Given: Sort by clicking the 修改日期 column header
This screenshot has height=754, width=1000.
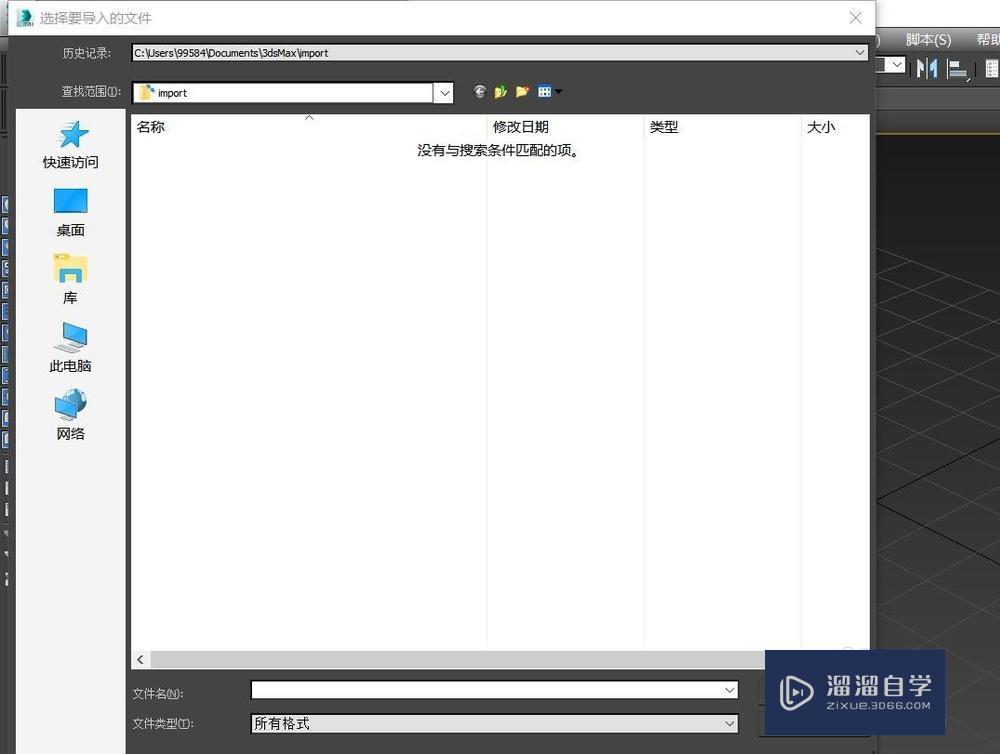Looking at the screenshot, I should pos(521,127).
